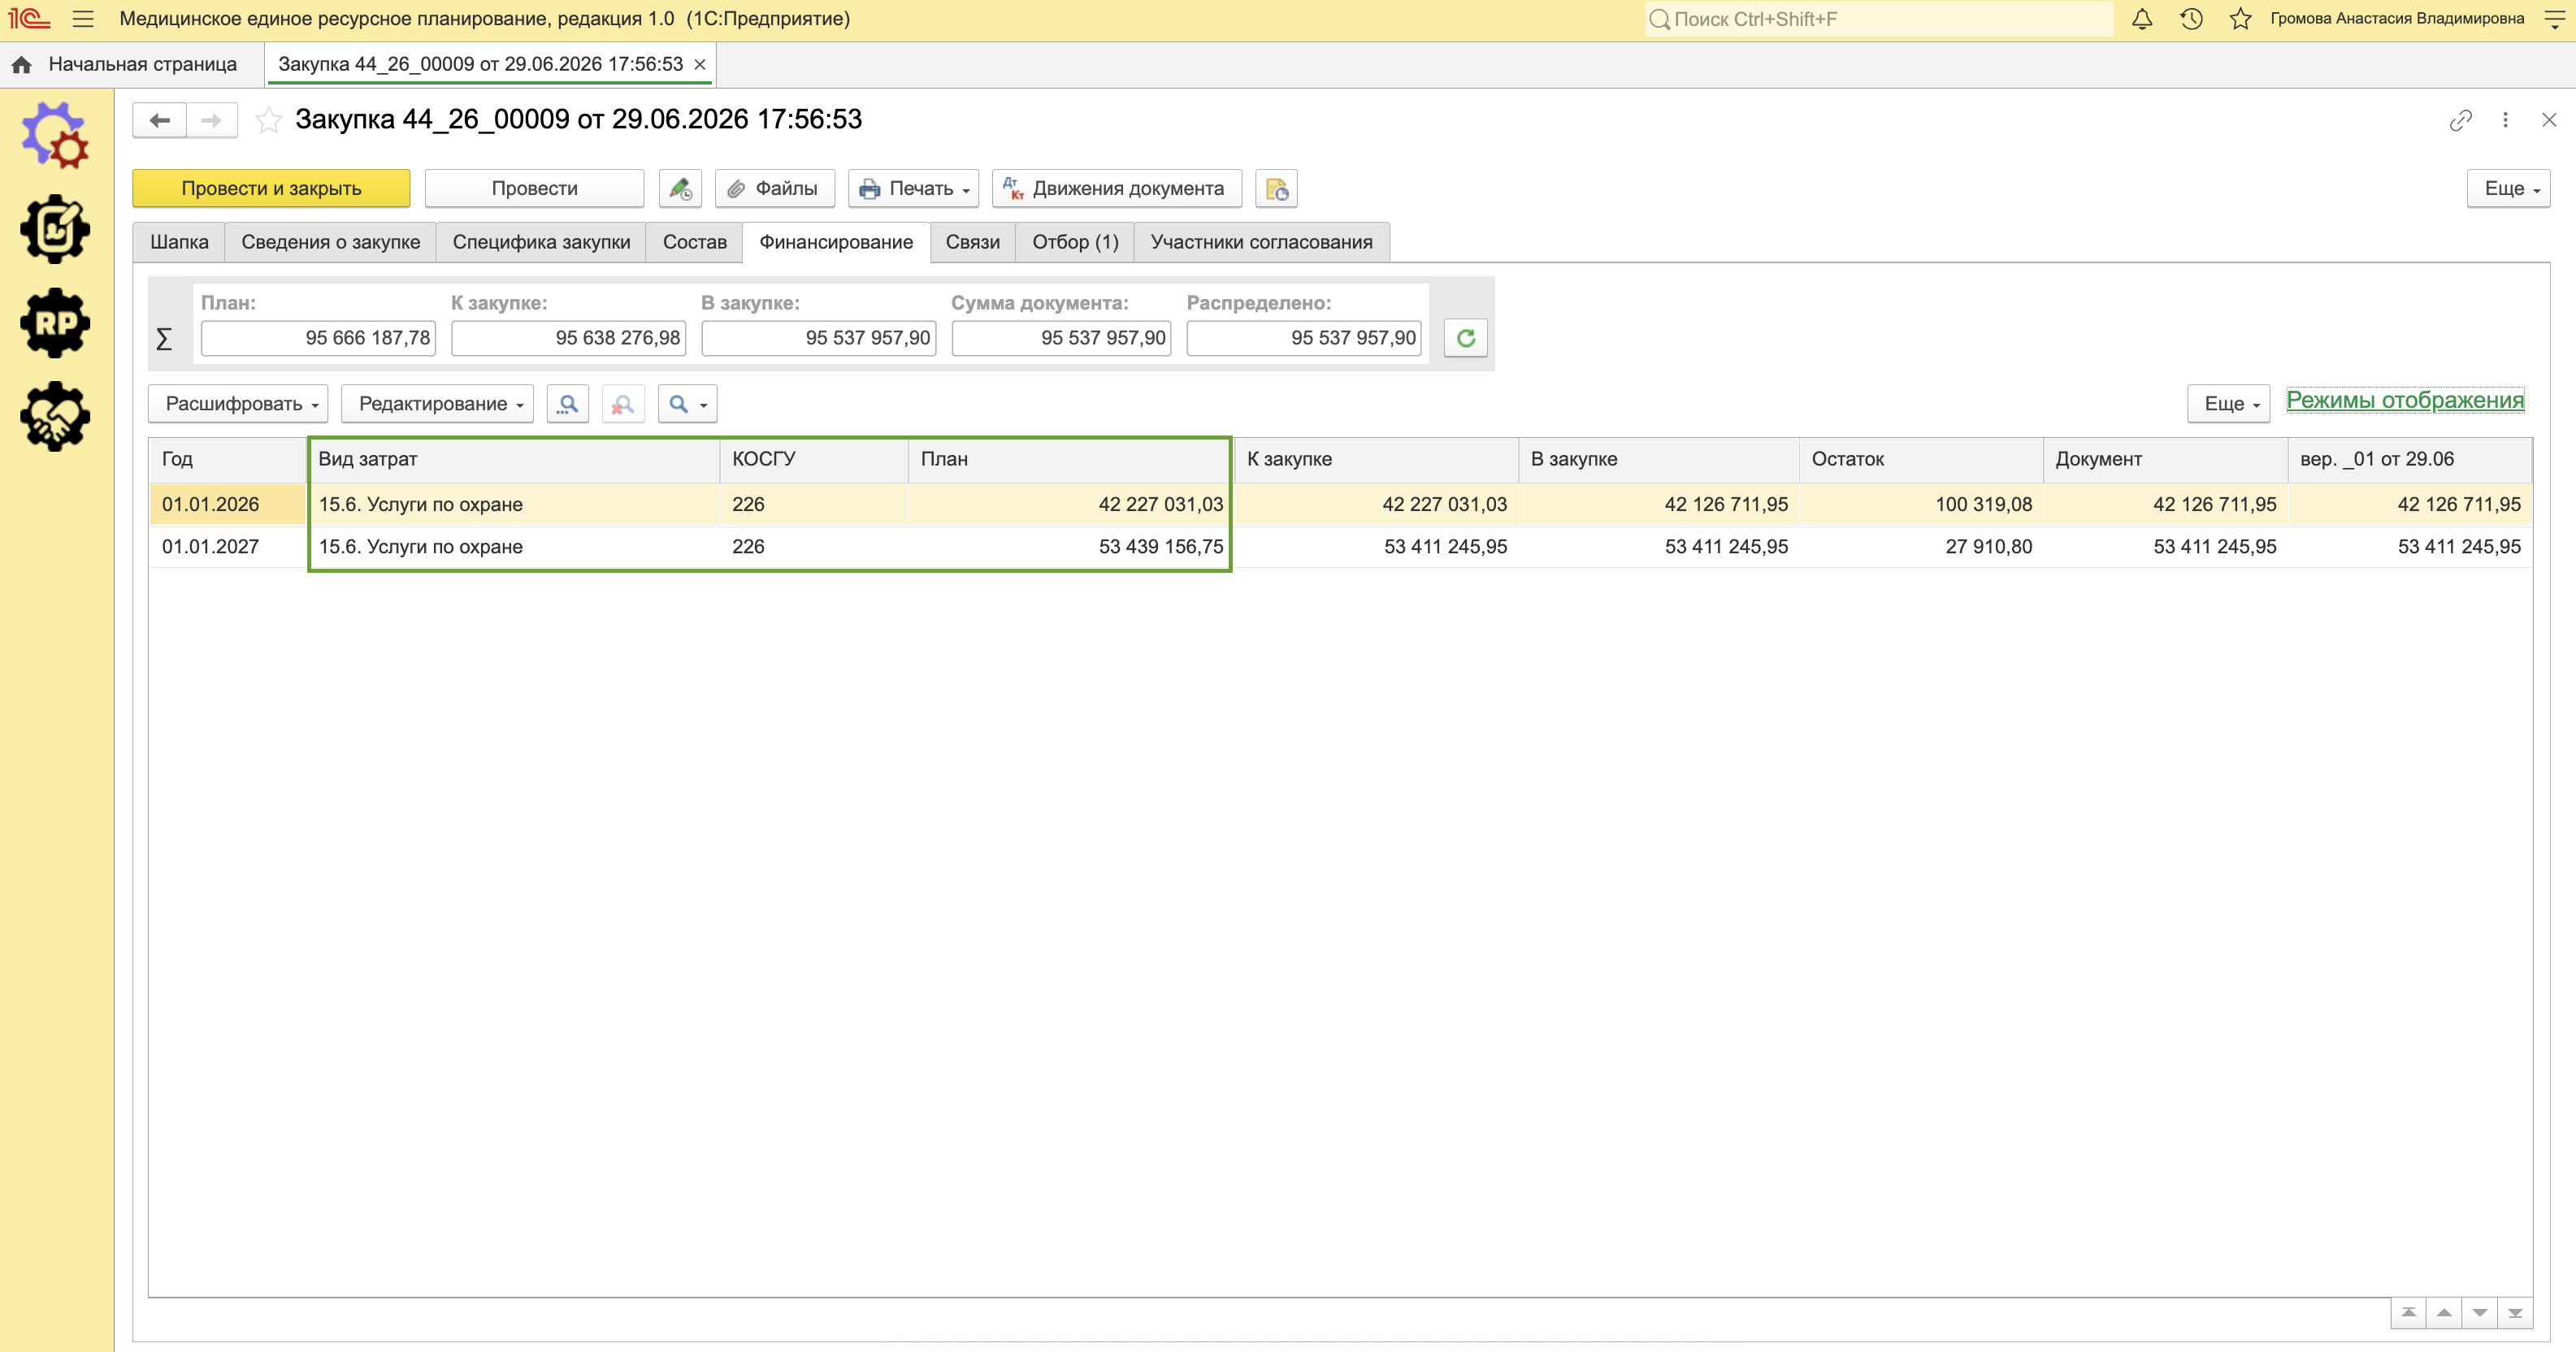Open the notifications bell icon
The height and width of the screenshot is (1352, 2576).
(2142, 19)
